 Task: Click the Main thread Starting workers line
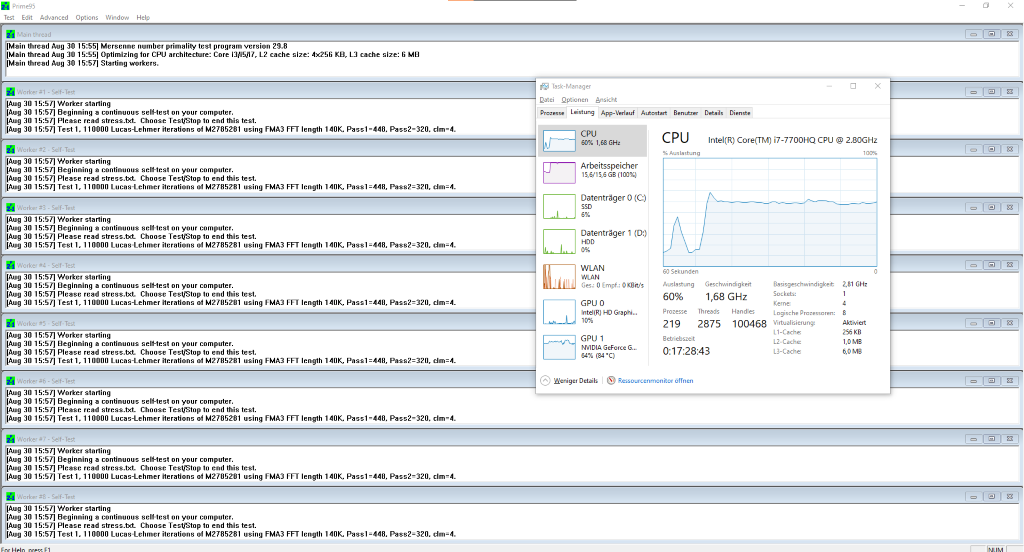tap(82, 63)
